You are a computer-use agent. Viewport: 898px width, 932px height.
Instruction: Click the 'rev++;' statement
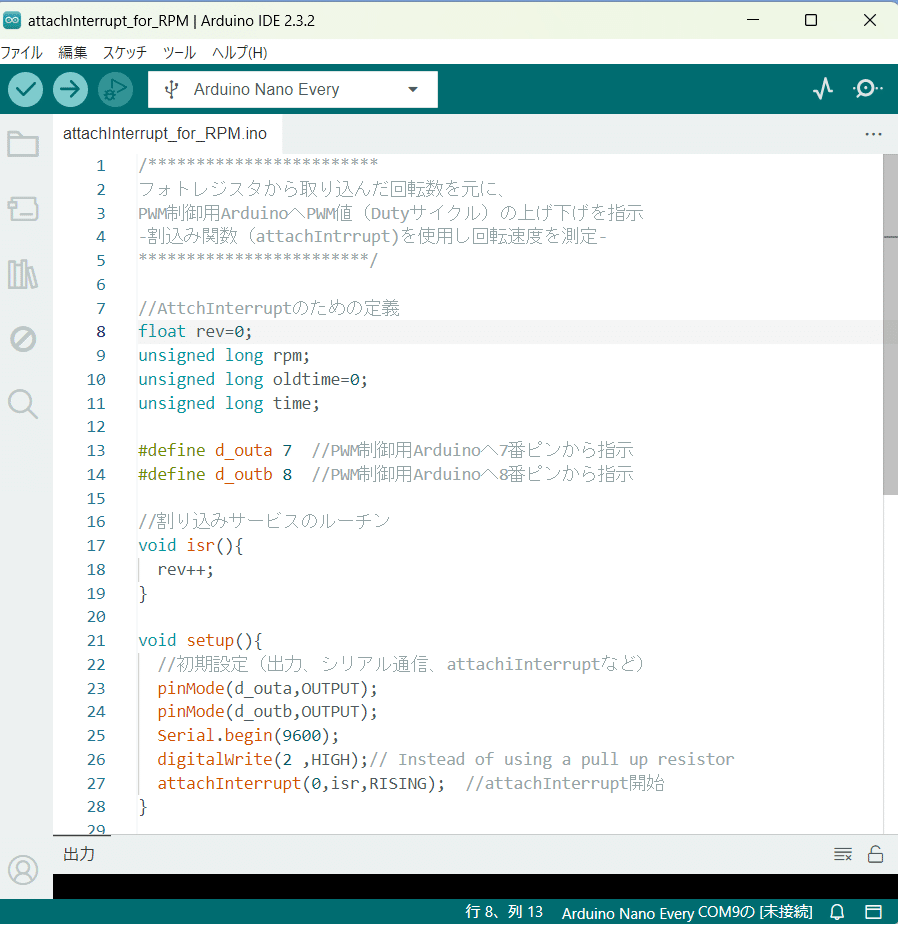click(x=185, y=569)
